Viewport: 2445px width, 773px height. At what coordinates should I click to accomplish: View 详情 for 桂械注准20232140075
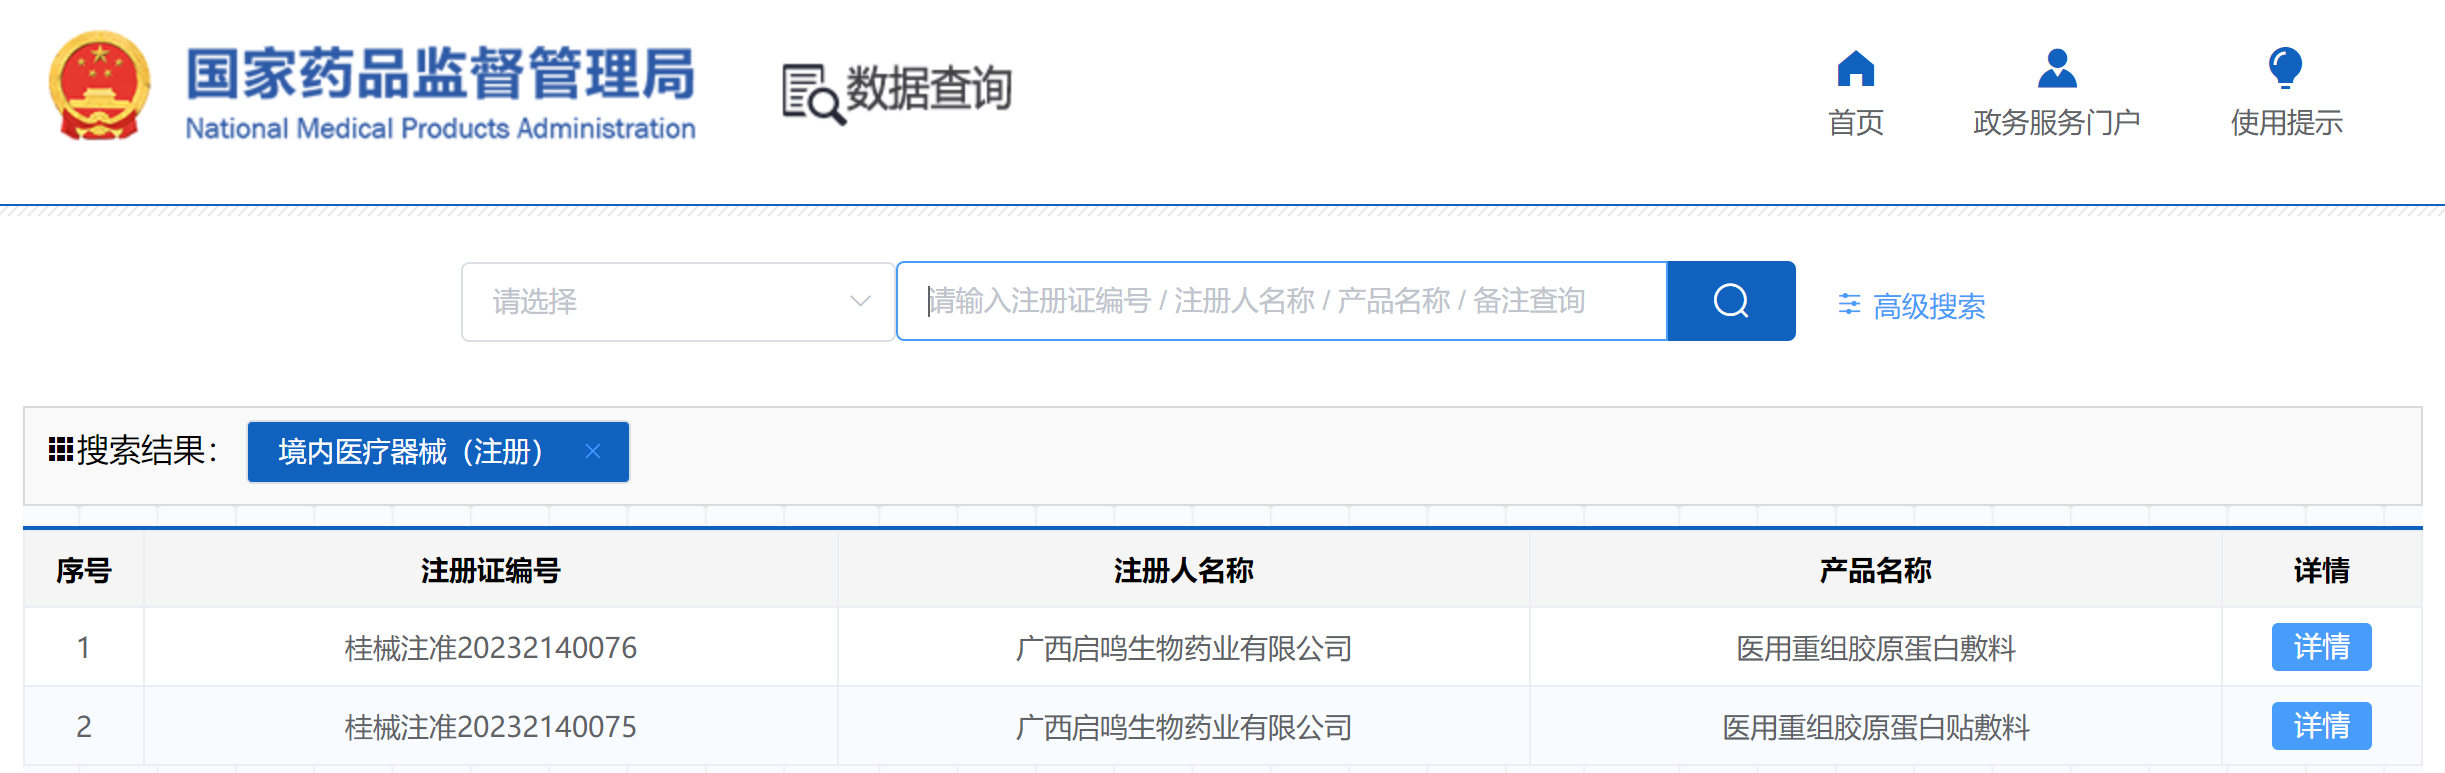coord(2321,726)
